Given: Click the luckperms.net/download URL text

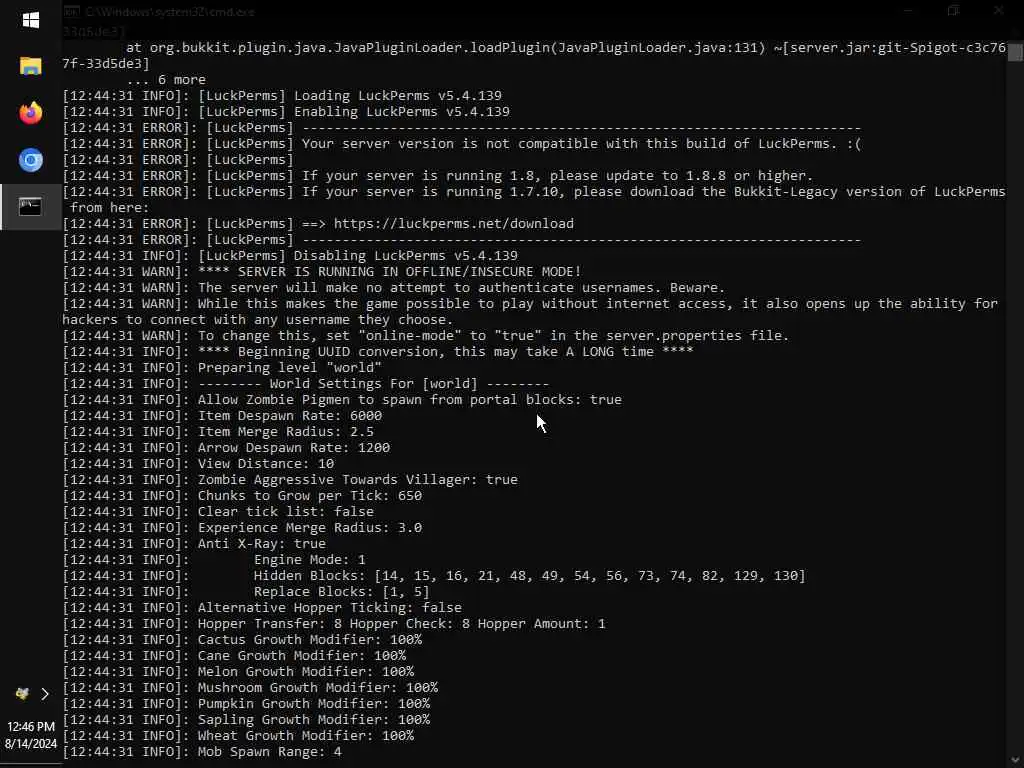Looking at the screenshot, I should click(x=453, y=223).
